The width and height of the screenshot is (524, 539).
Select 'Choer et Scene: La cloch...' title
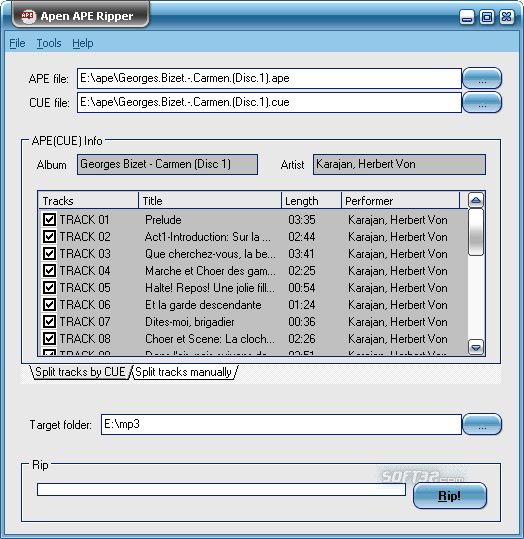[x=210, y=339]
